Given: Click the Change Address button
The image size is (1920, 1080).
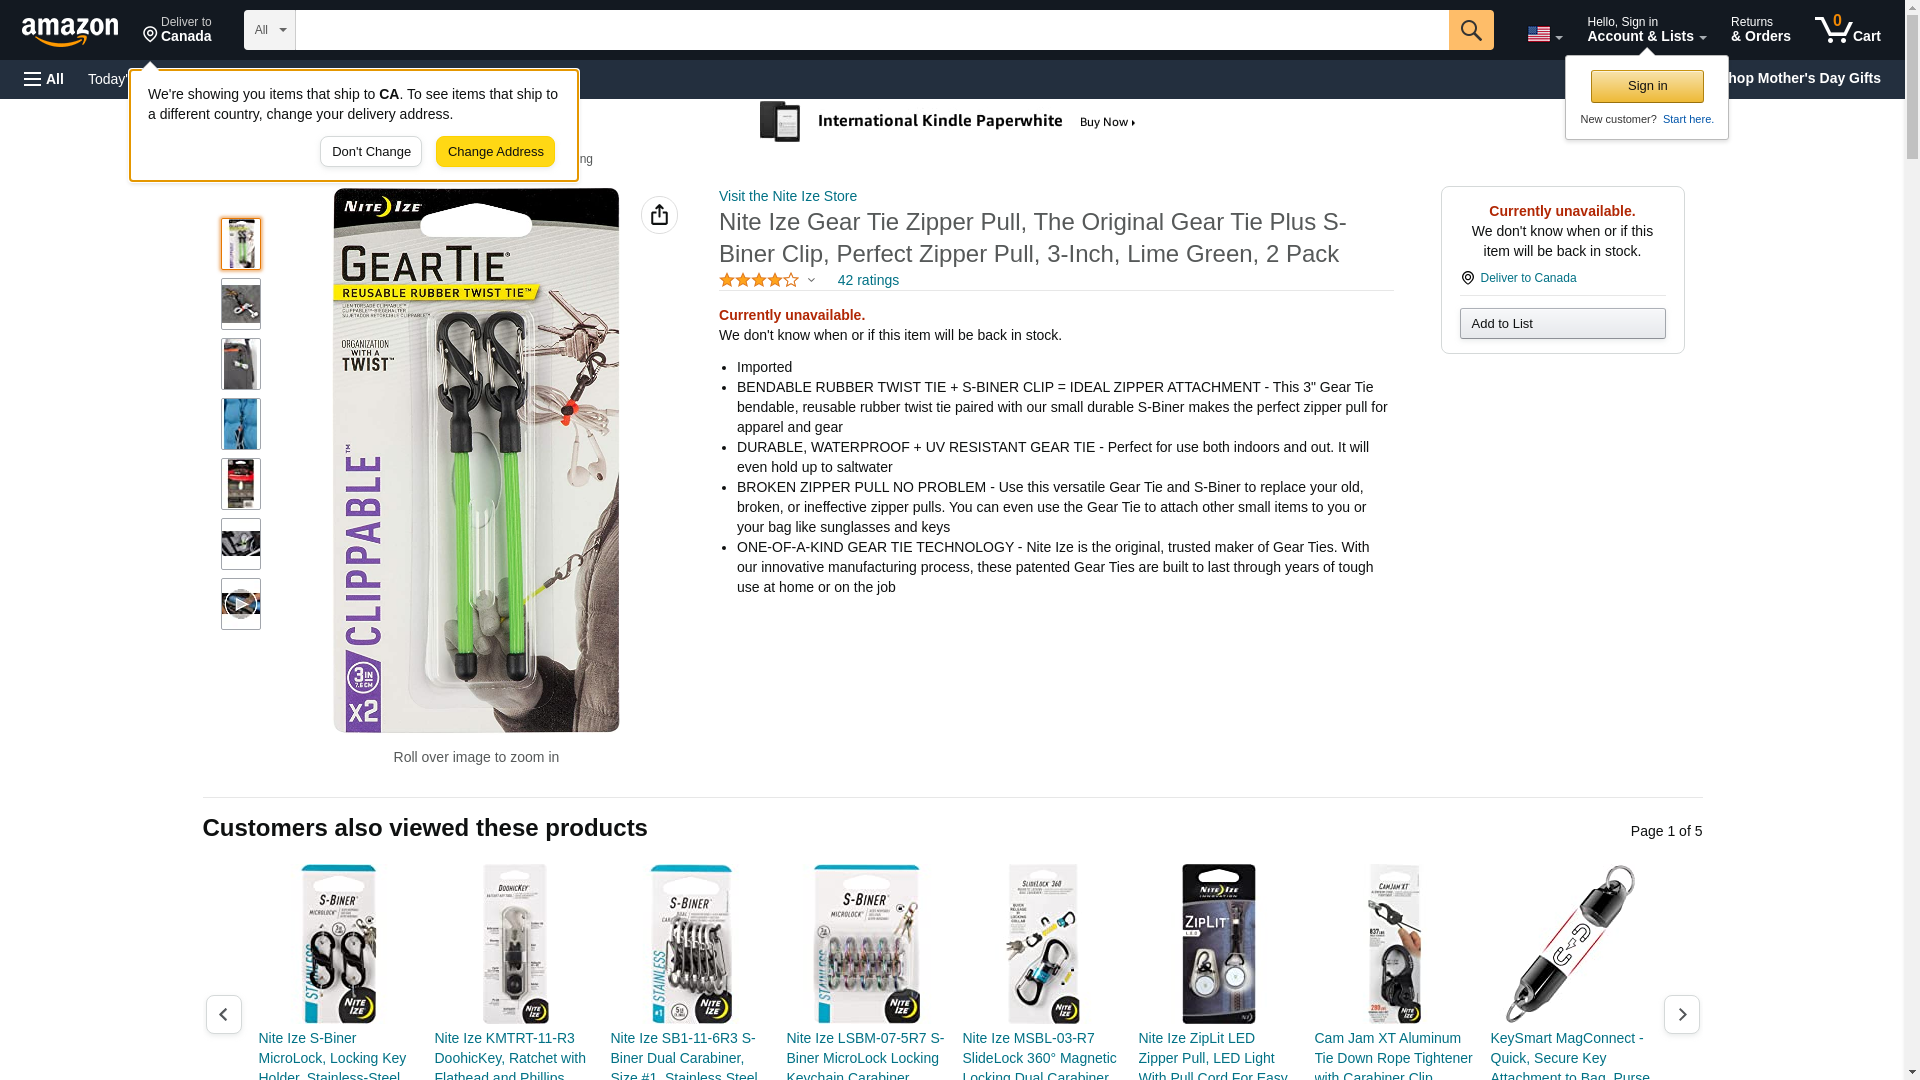Looking at the screenshot, I should tap(495, 152).
